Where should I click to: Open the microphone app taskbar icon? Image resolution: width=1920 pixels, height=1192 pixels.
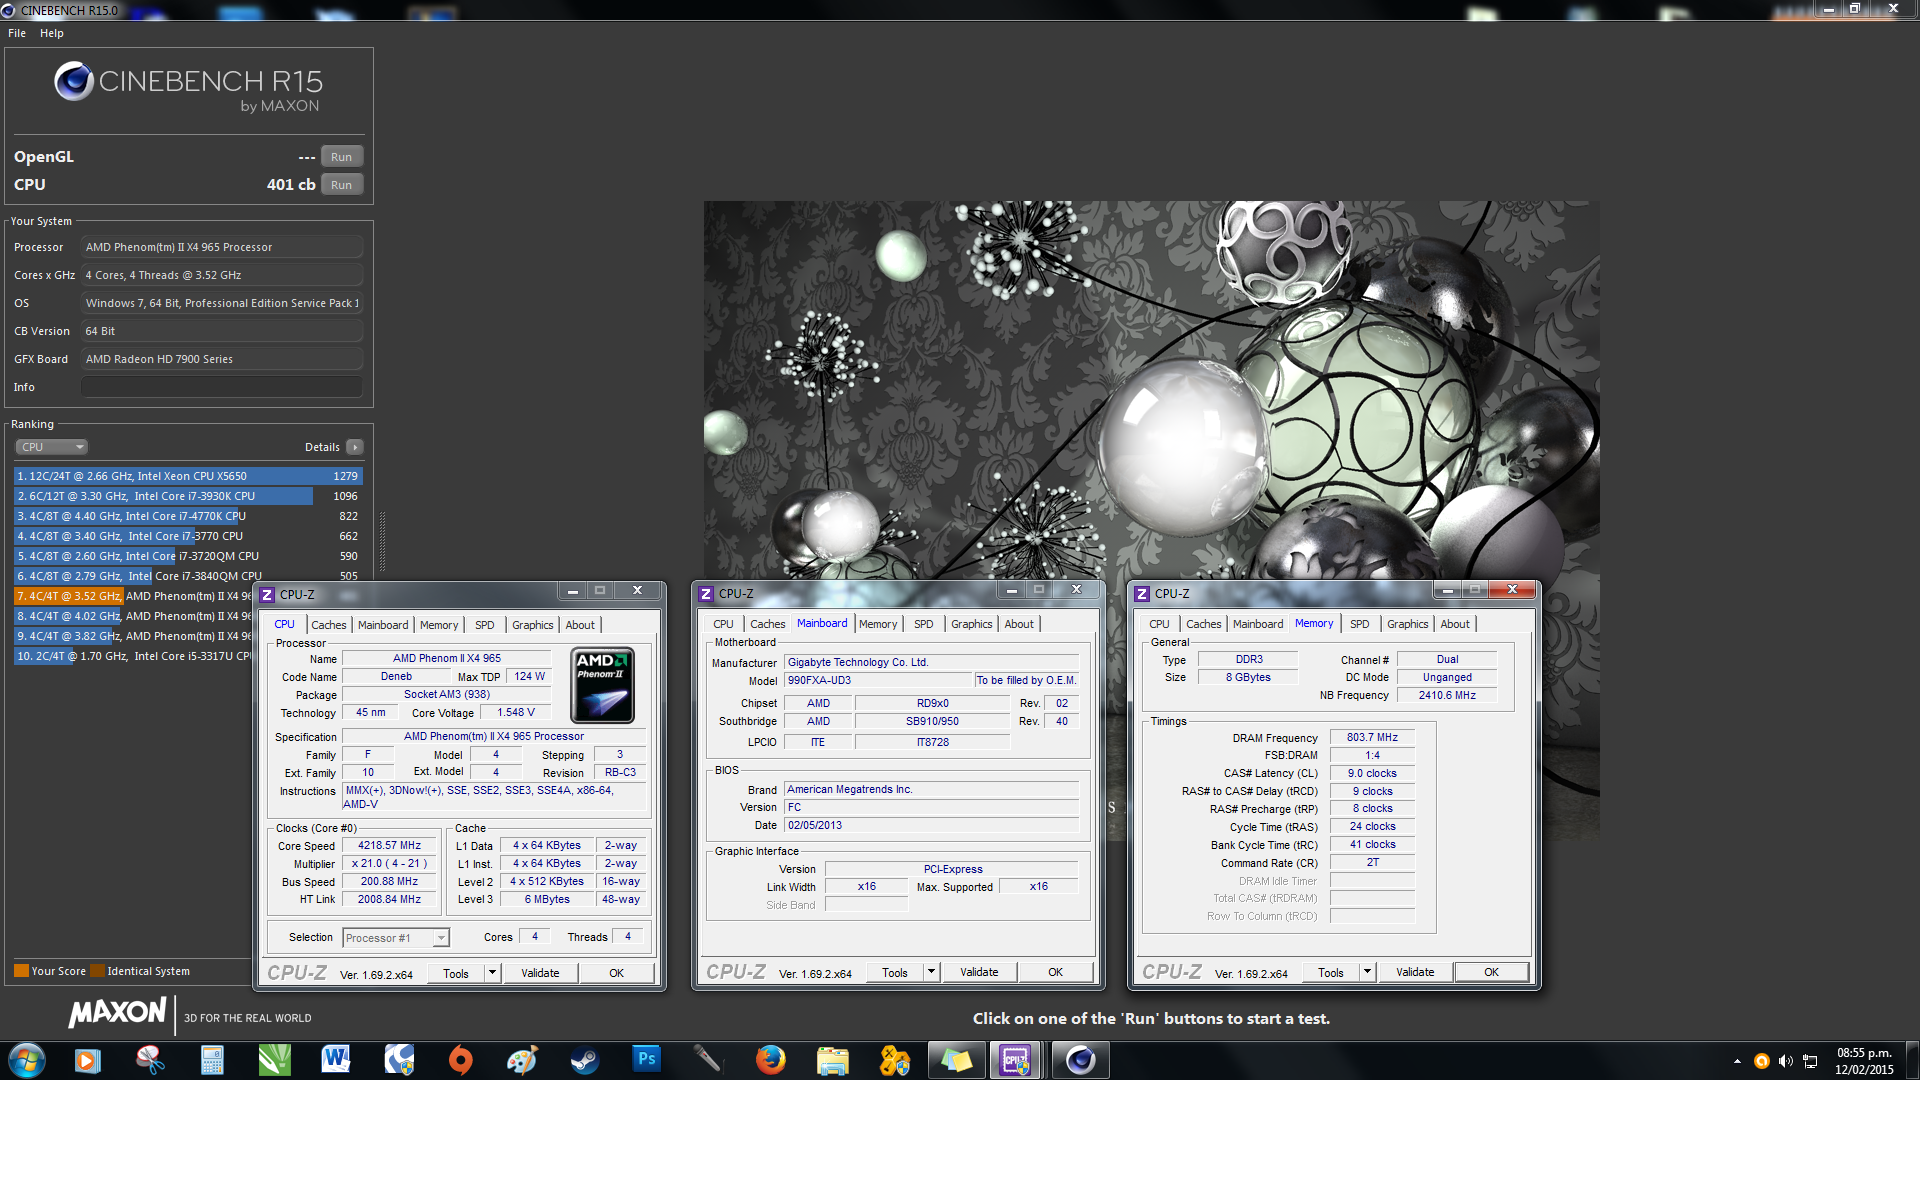708,1060
